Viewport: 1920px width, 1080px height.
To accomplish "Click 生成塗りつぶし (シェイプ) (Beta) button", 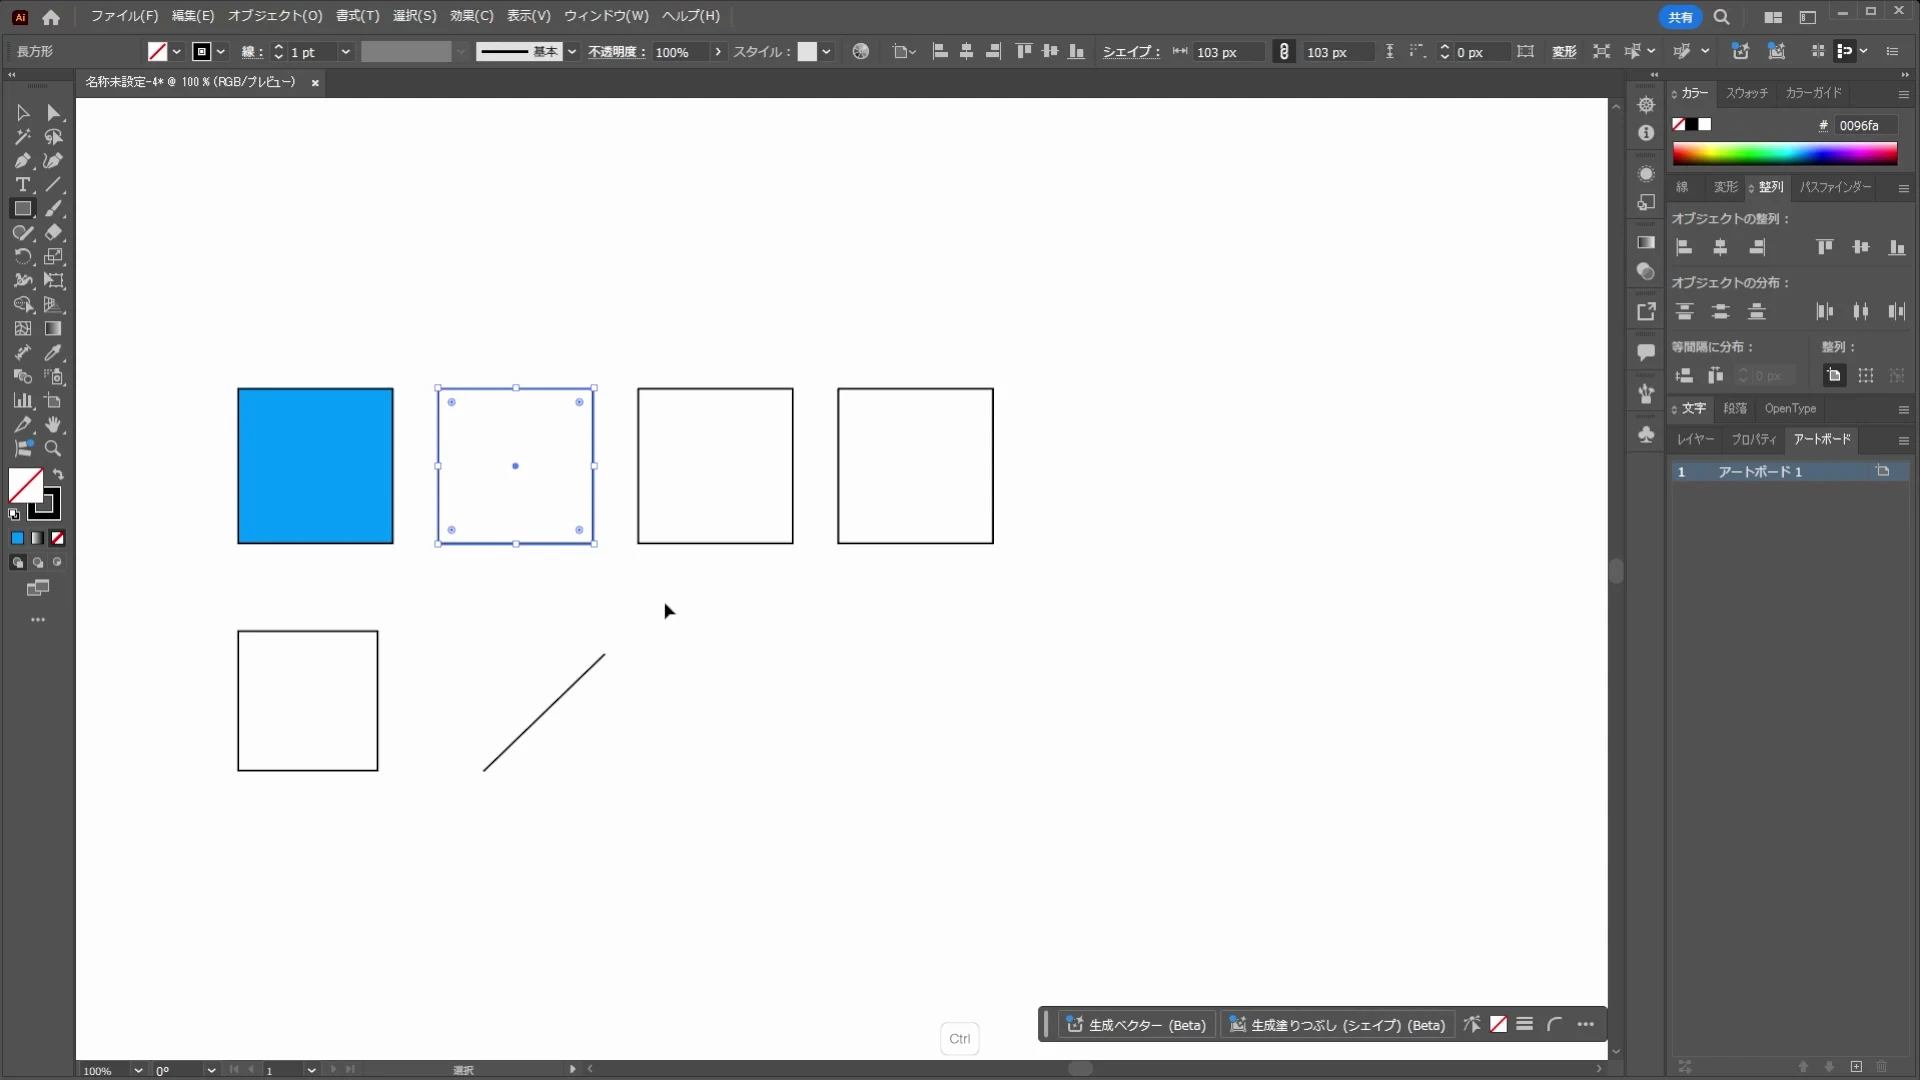I will click(x=1338, y=1025).
